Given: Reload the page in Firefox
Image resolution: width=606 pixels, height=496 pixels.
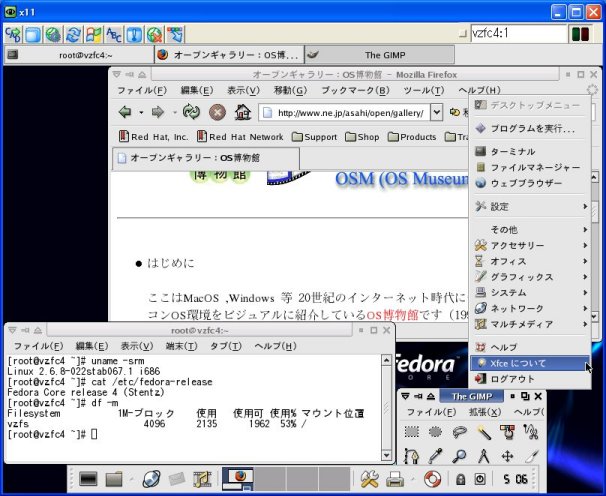Looking at the screenshot, I should [x=191, y=112].
